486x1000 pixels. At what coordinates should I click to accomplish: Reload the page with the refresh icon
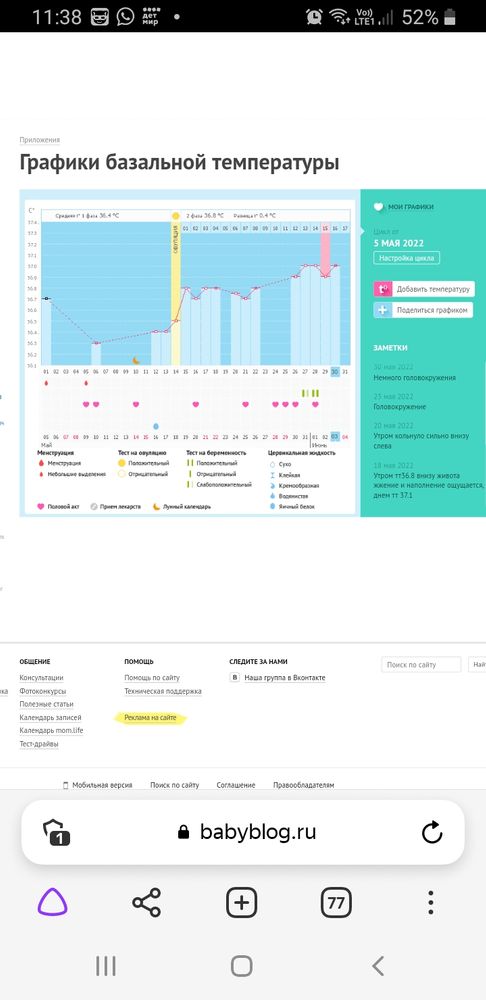coord(432,832)
